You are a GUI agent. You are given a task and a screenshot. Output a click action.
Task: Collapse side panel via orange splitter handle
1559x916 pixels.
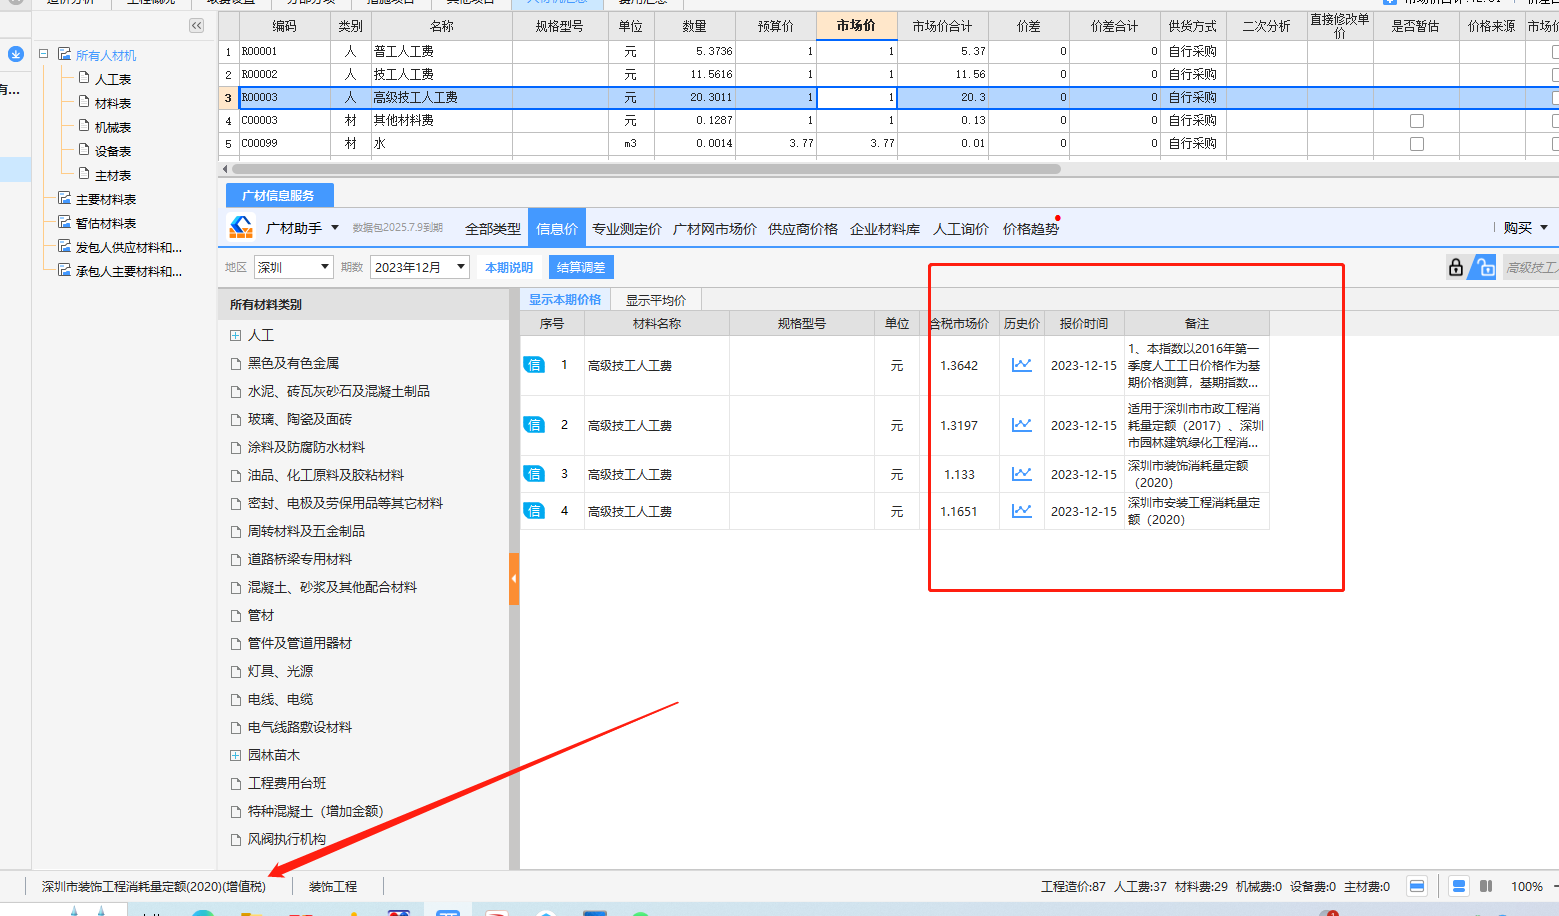point(514,579)
